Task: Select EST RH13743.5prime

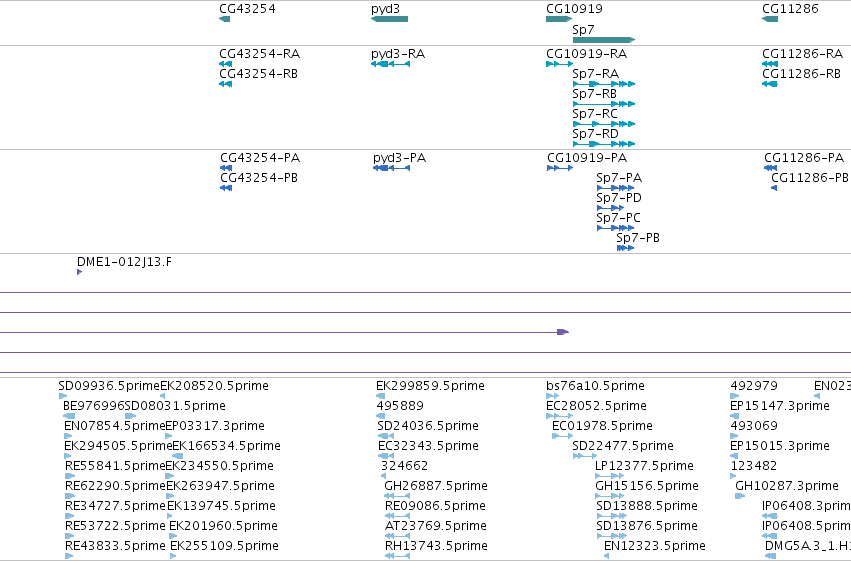Action: tap(397, 556)
